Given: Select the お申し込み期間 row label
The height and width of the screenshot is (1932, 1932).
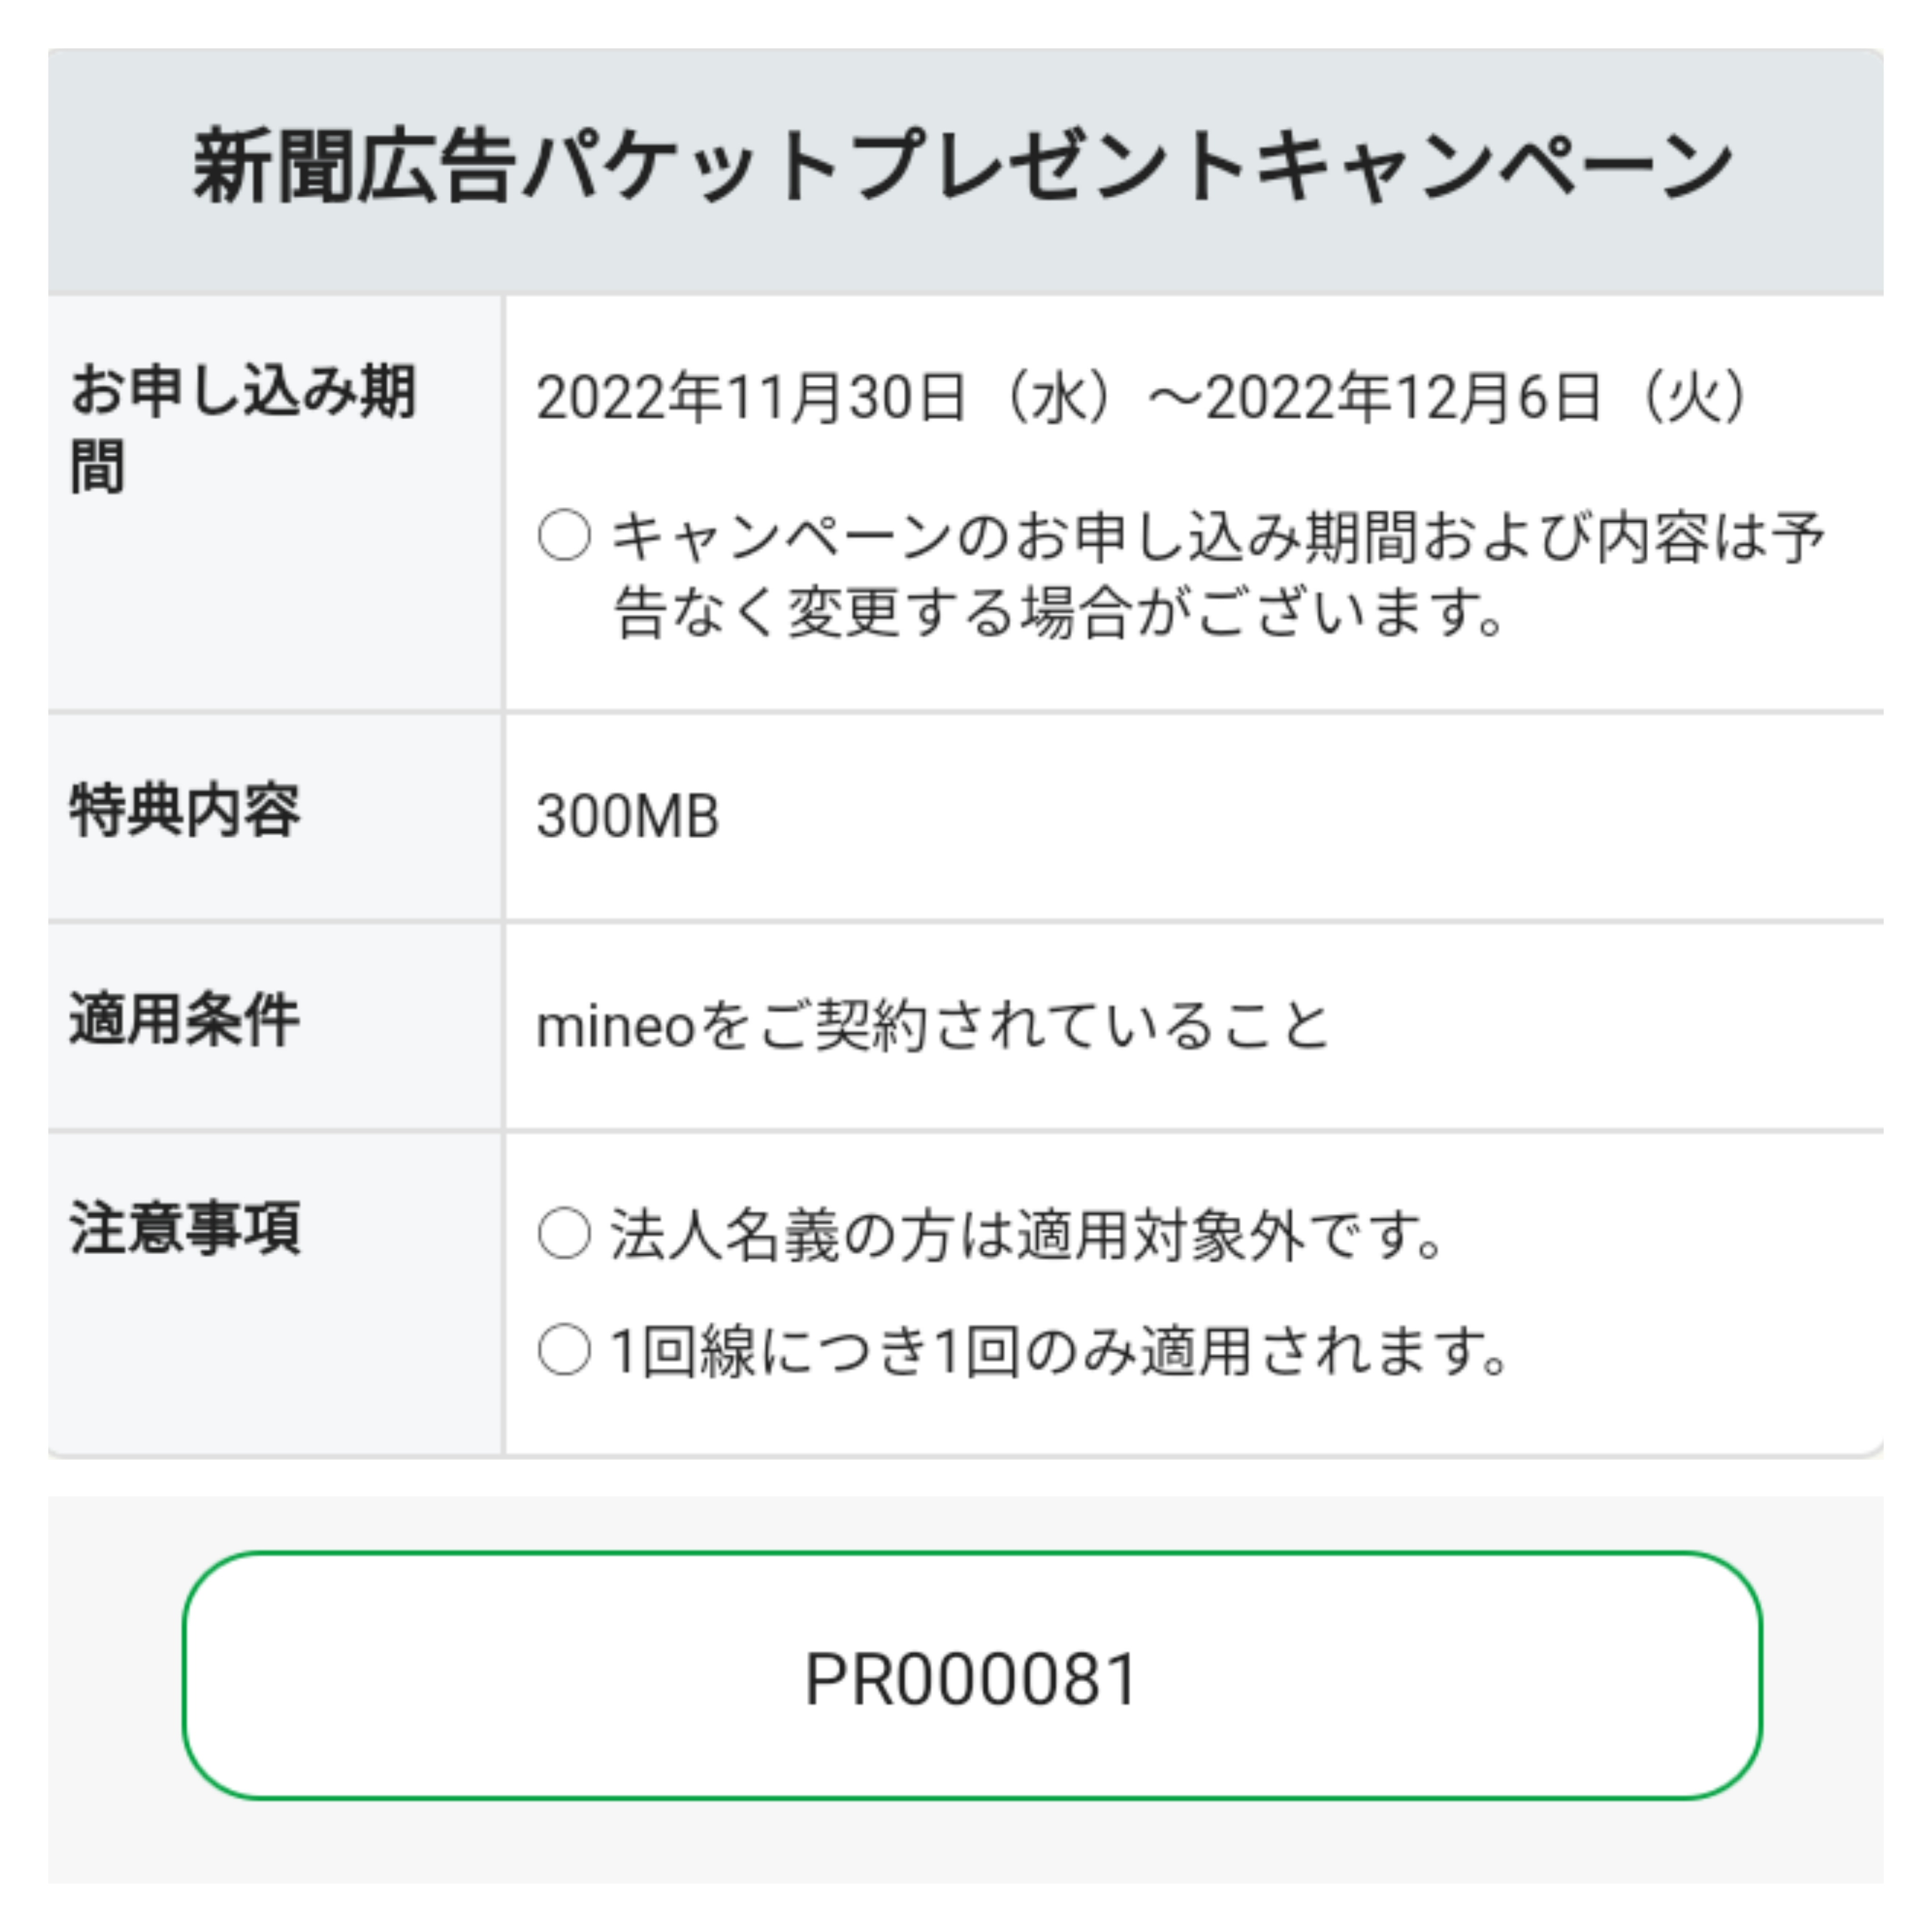Looking at the screenshot, I should coord(242,428).
